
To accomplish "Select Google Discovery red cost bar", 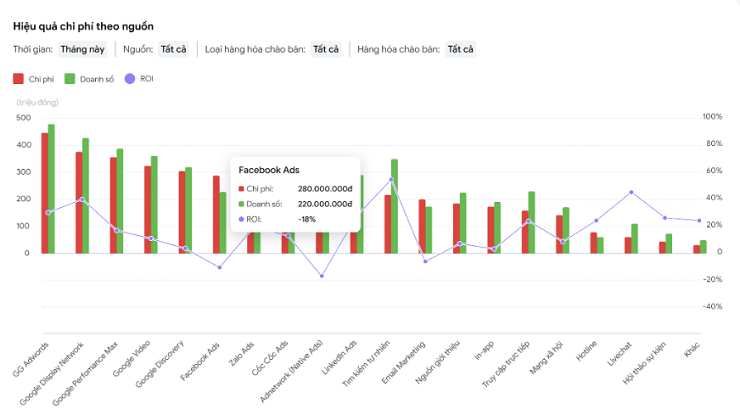I will pos(182,212).
